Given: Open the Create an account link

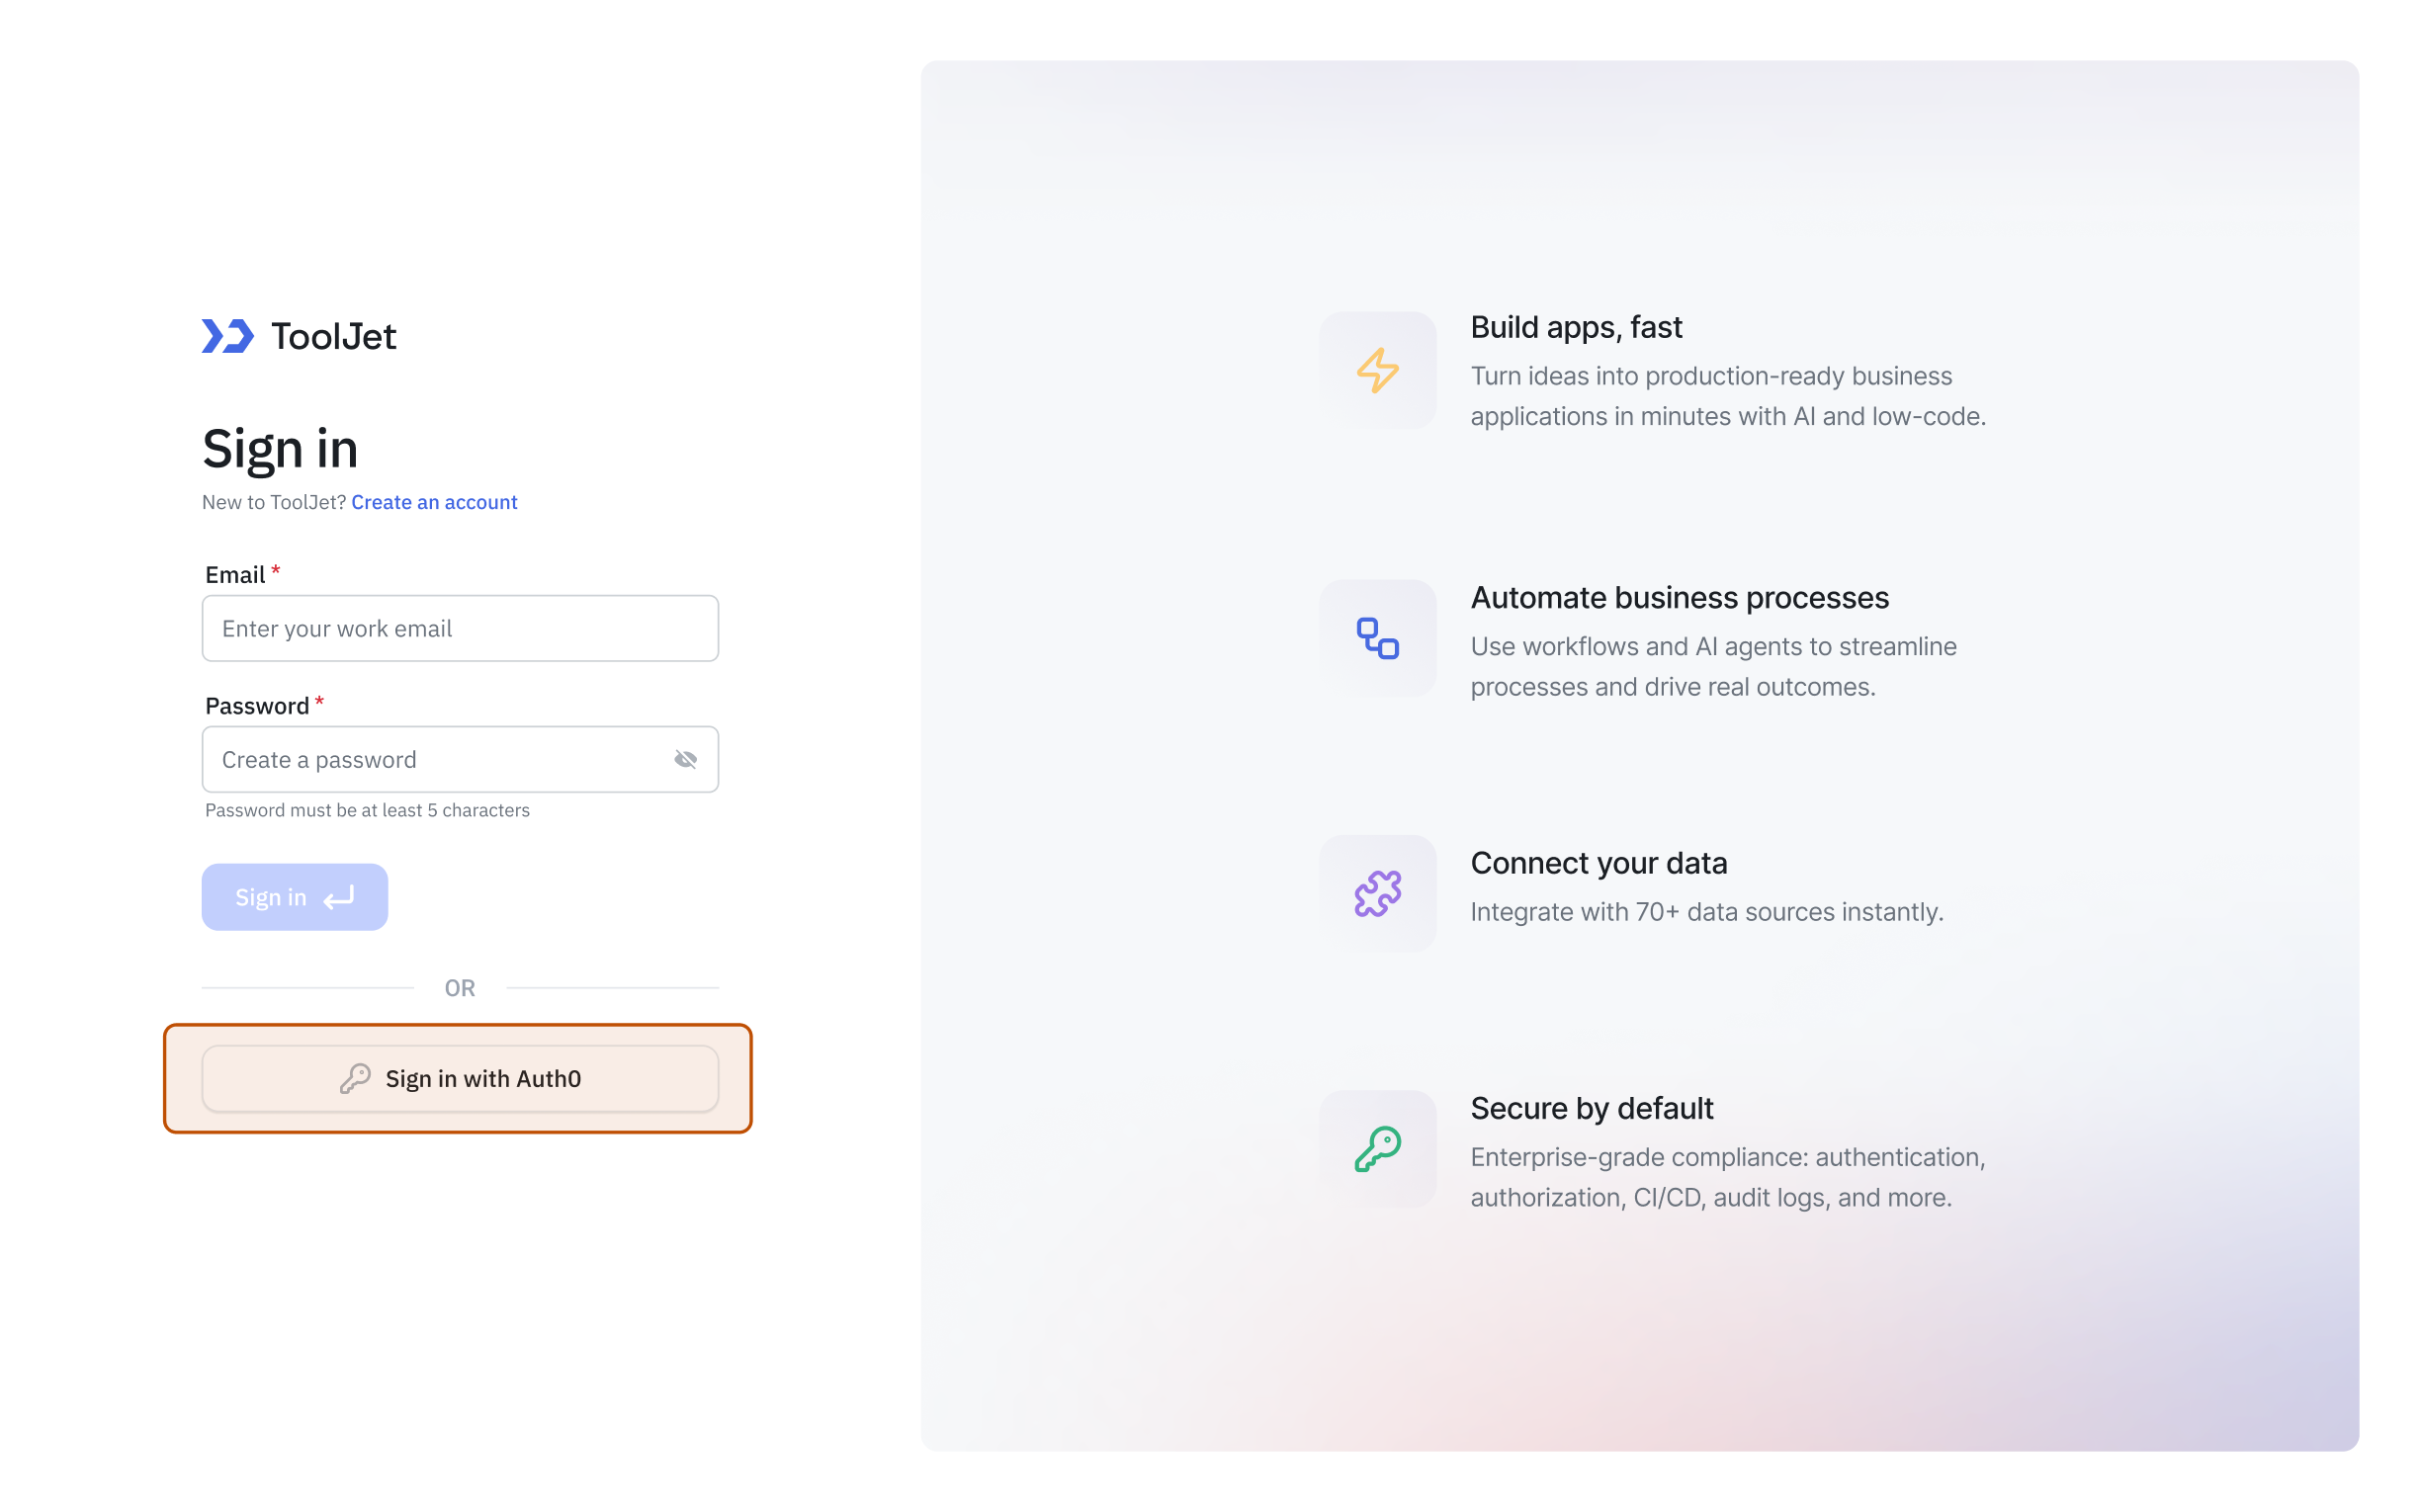Looking at the screenshot, I should [x=433, y=502].
